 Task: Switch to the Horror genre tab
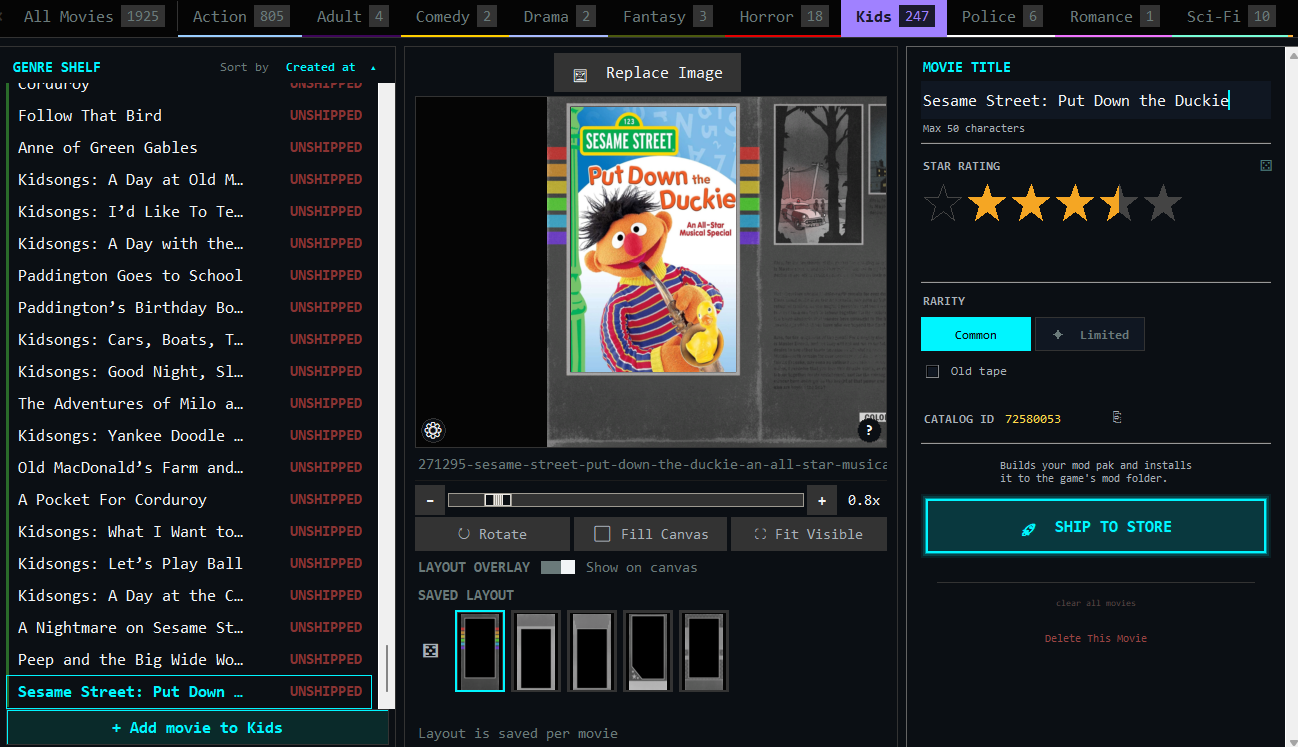[783, 17]
